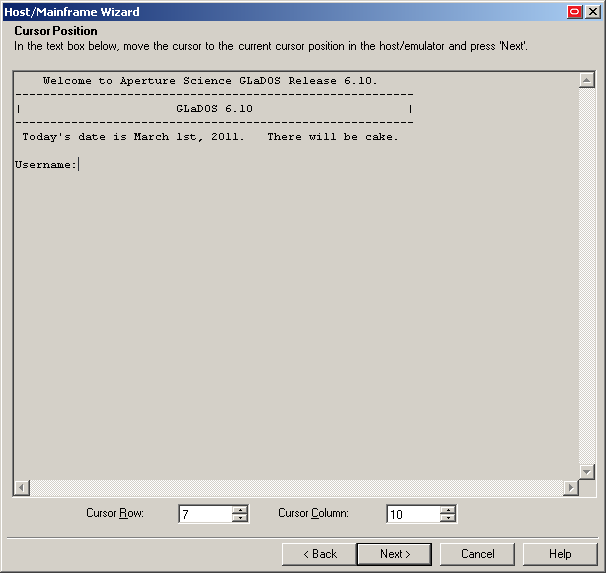Click vertical scrollbar up arrow
This screenshot has width=606, height=573.
point(587,80)
